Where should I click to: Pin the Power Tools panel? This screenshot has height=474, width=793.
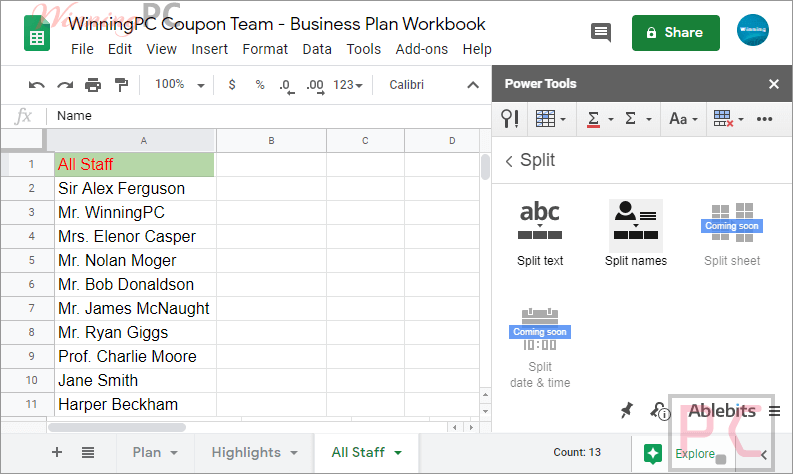click(627, 410)
